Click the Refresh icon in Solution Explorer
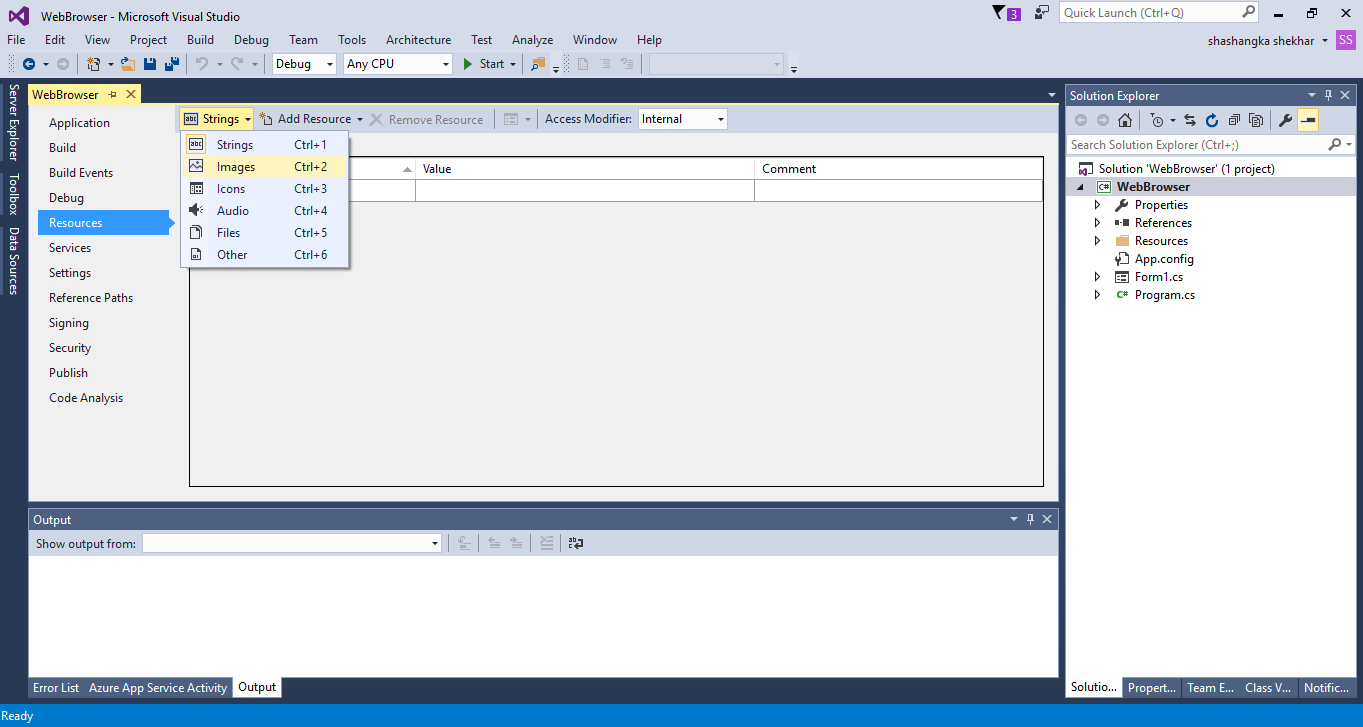Viewport: 1363px width, 727px height. pyautogui.click(x=1212, y=120)
